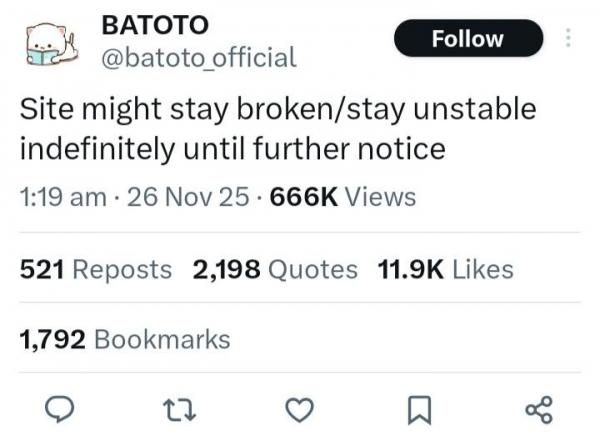Open share options icon
The width and height of the screenshot is (600, 446).
point(539,410)
